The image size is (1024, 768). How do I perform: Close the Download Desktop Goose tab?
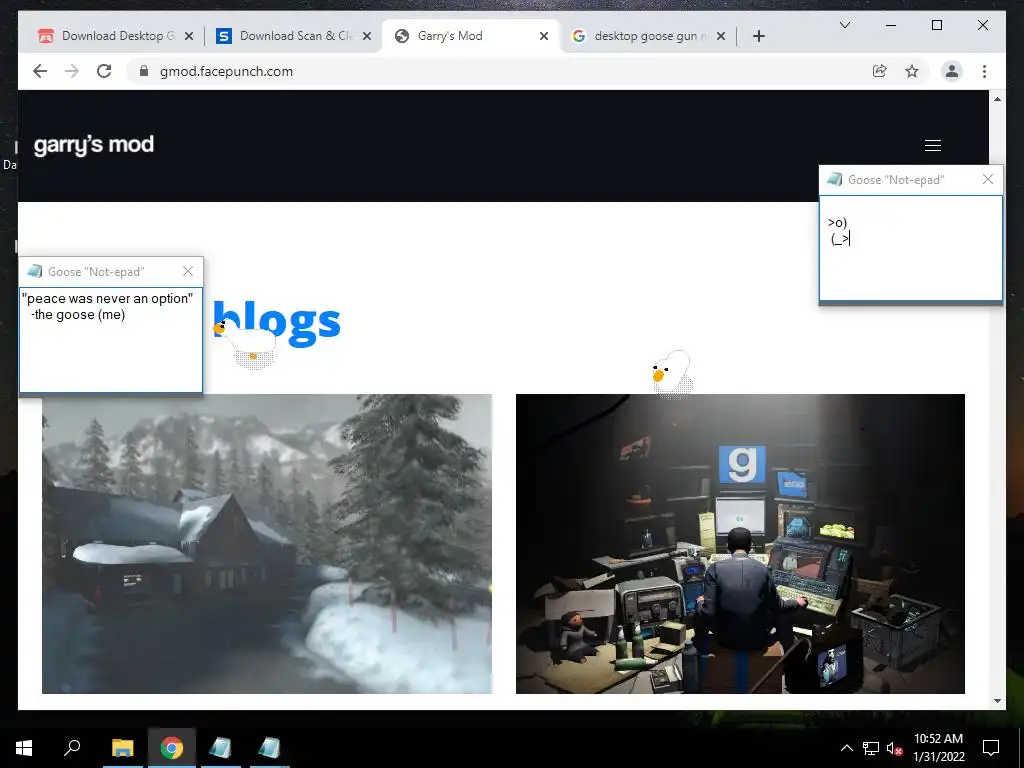coord(189,36)
